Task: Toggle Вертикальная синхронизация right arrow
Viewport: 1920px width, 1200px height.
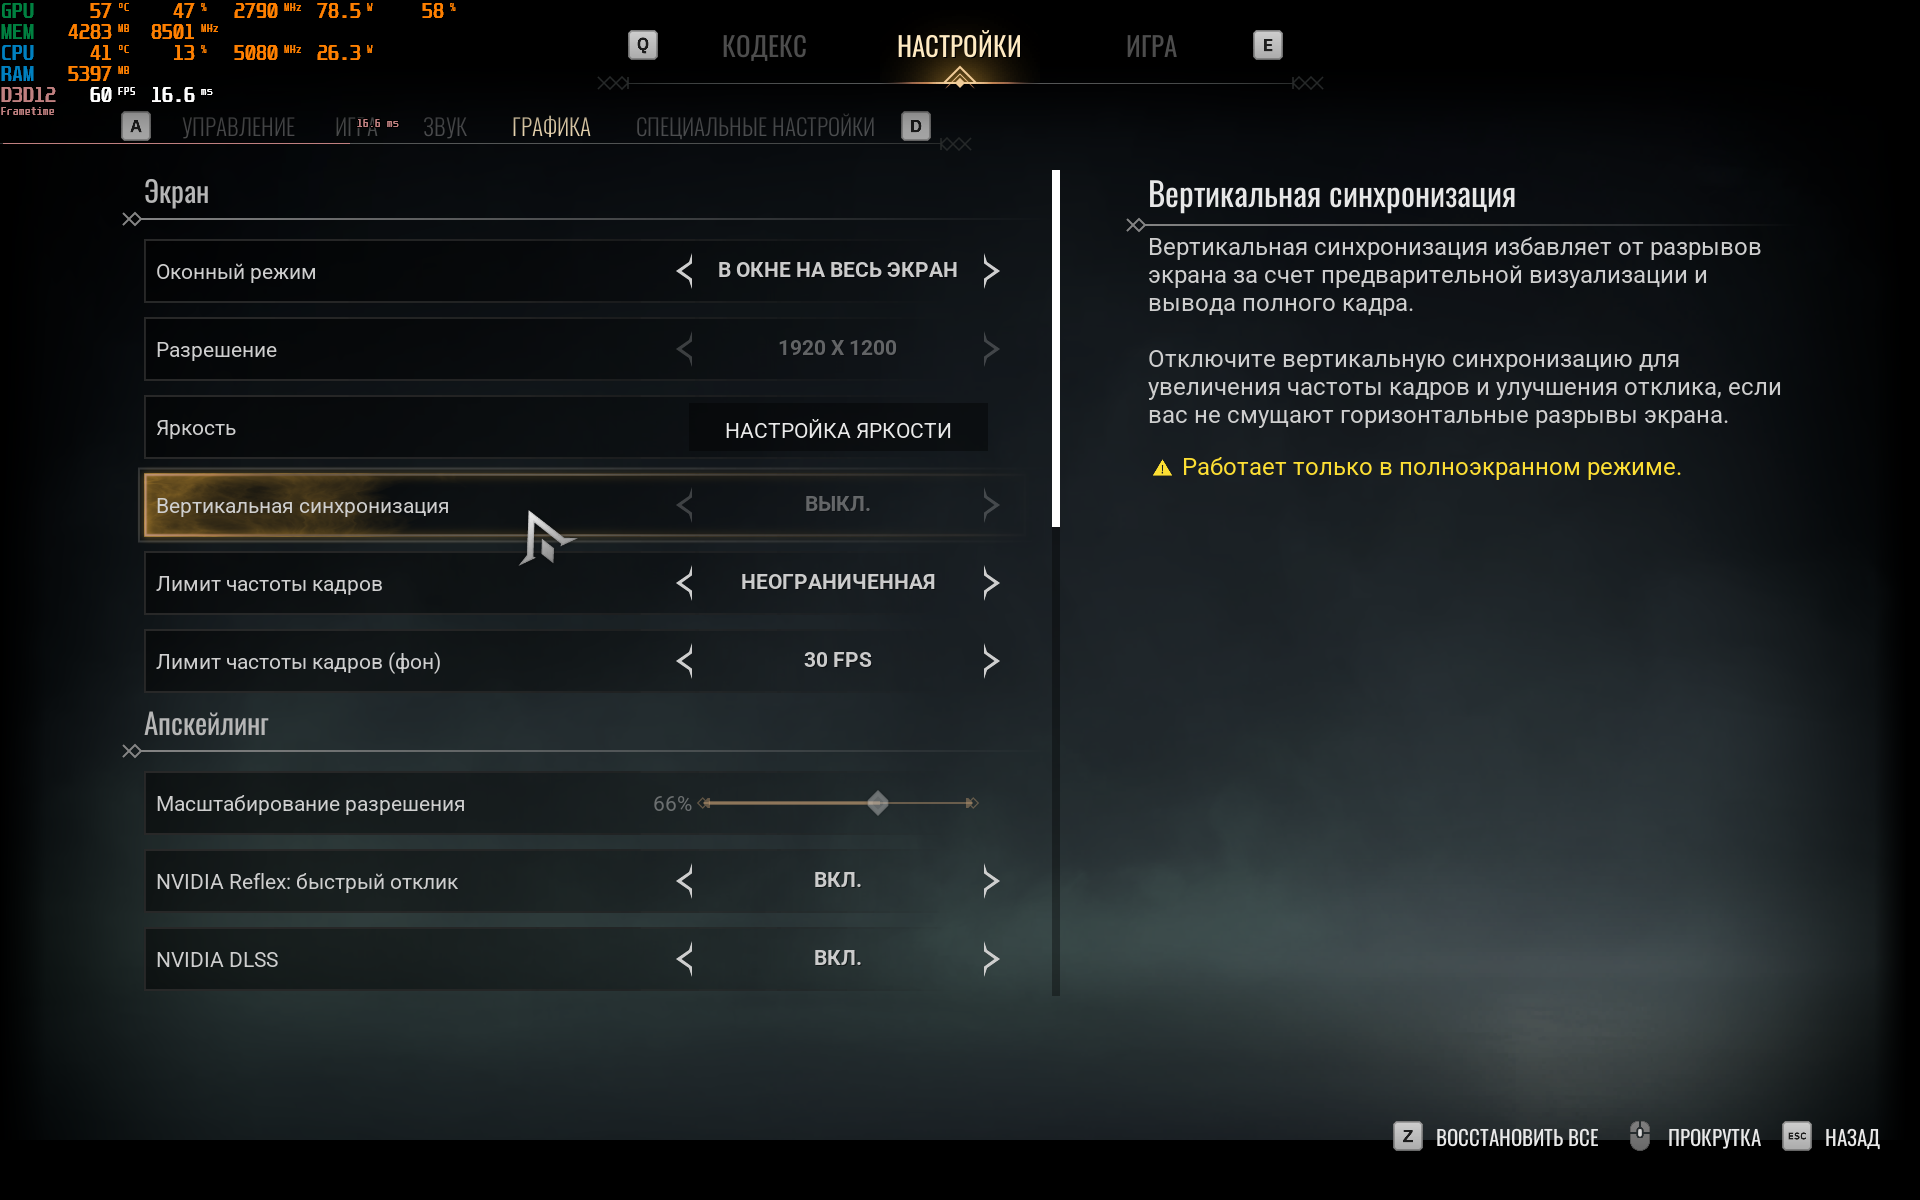Action: (x=990, y=505)
